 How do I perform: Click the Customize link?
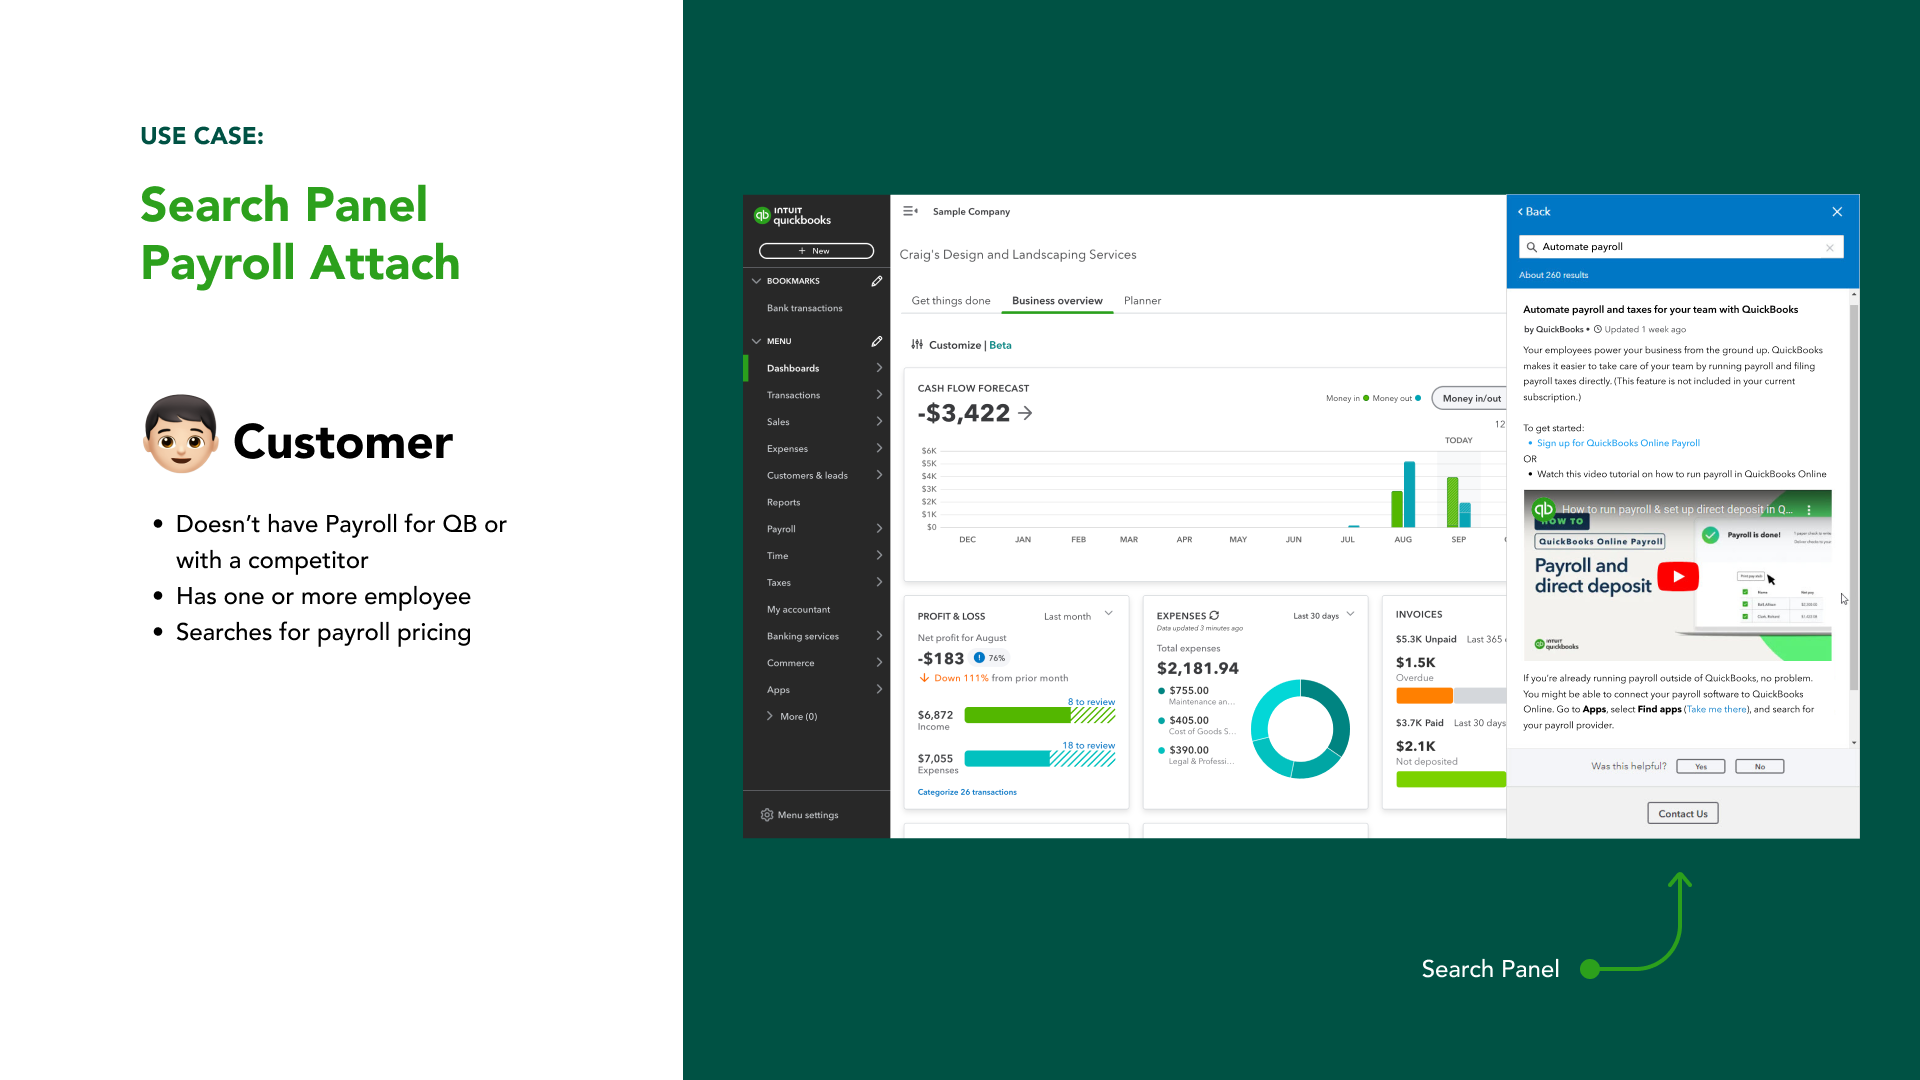(955, 345)
